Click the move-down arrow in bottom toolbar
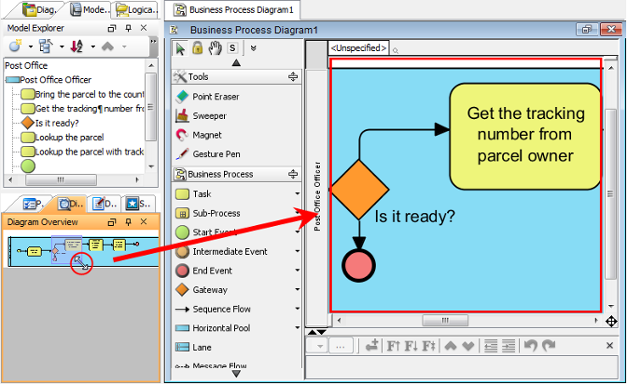 tap(468, 346)
